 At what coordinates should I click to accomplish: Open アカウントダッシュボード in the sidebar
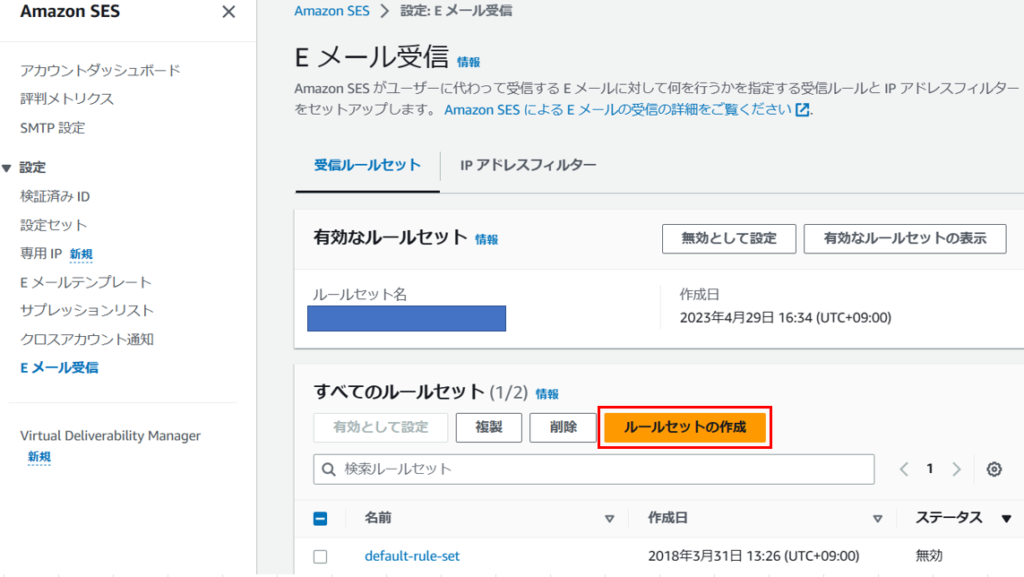tap(100, 70)
